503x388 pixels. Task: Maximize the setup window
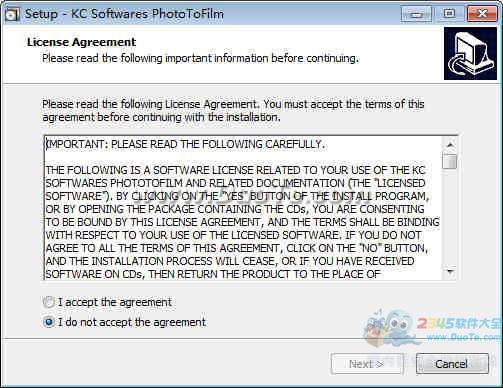click(x=449, y=14)
